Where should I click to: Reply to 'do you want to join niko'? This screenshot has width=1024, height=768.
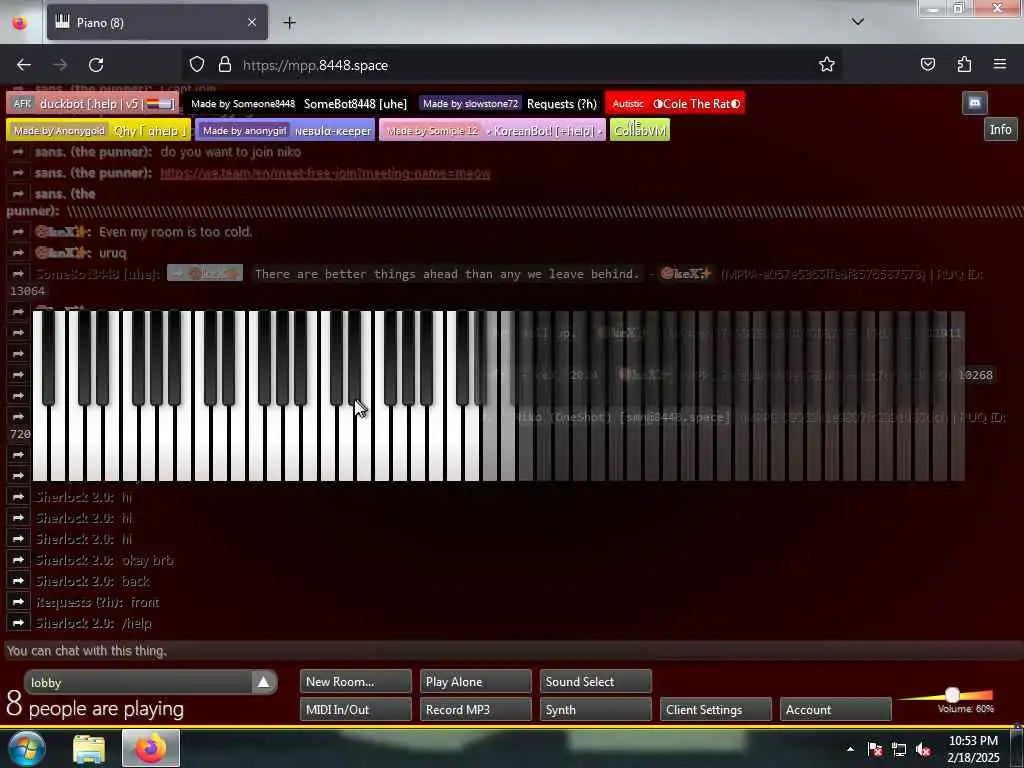[18, 152]
